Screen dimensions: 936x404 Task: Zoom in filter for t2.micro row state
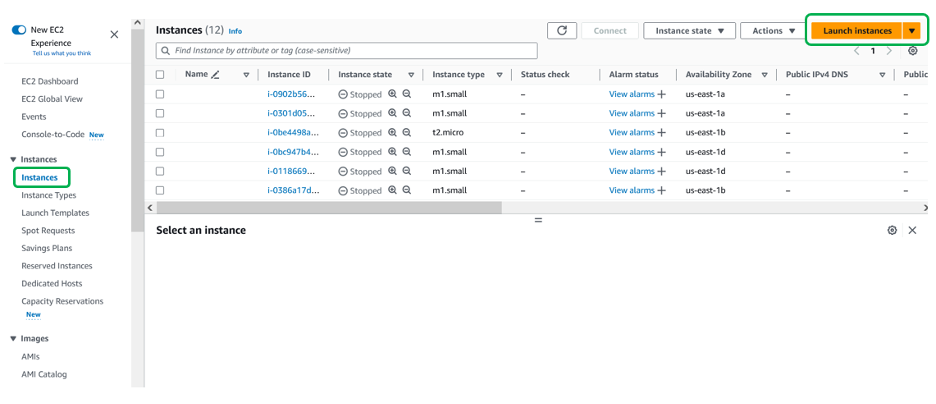pyautogui.click(x=392, y=132)
